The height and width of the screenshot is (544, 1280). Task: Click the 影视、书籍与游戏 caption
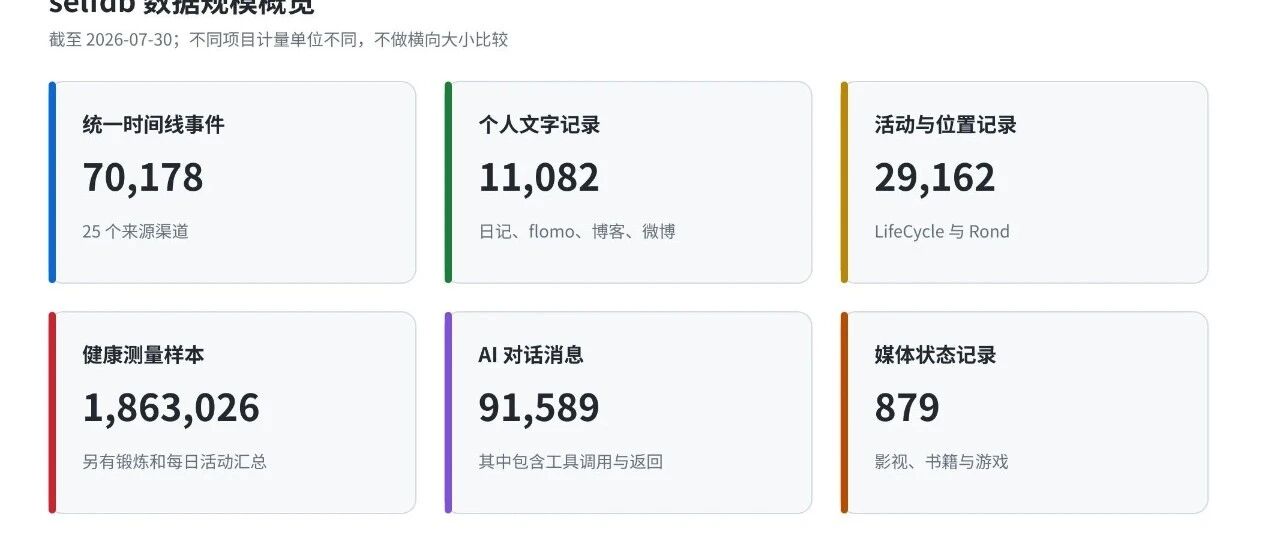pos(941,461)
